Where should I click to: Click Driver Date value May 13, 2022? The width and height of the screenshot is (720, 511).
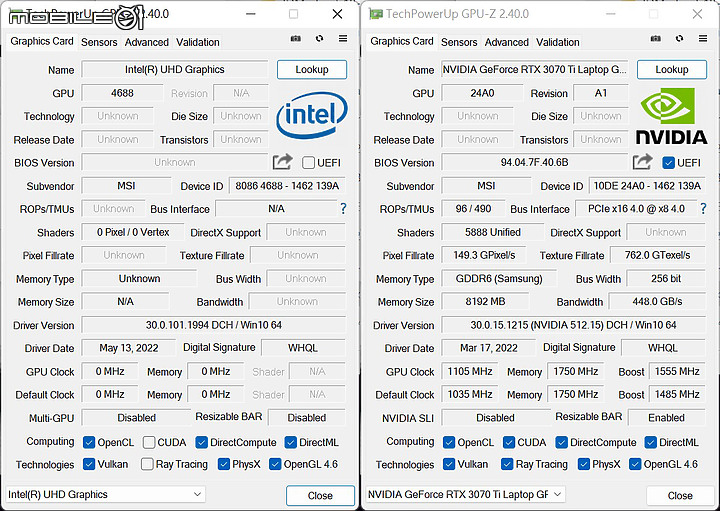(x=129, y=348)
